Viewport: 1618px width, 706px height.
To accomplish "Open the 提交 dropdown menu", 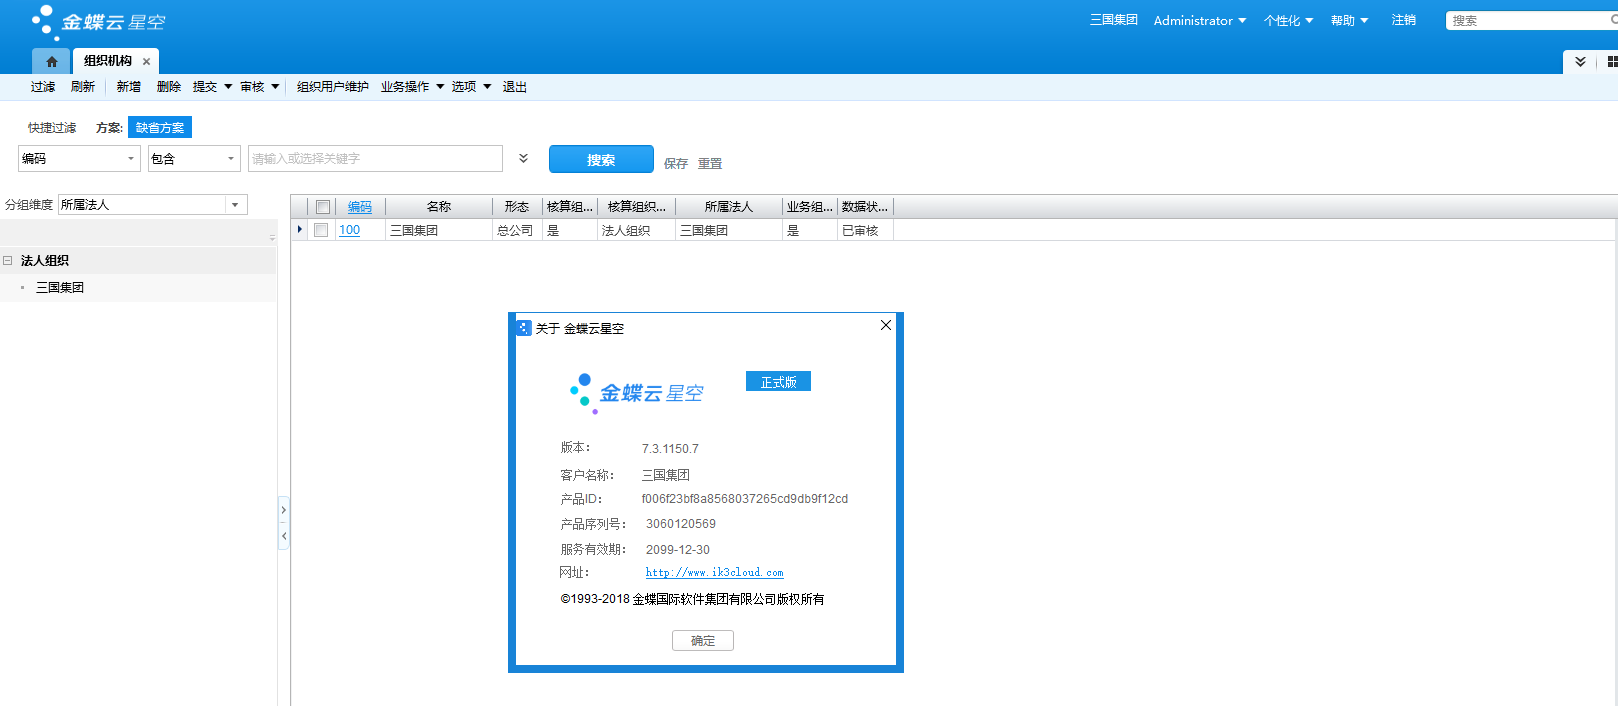I will pyautogui.click(x=212, y=87).
